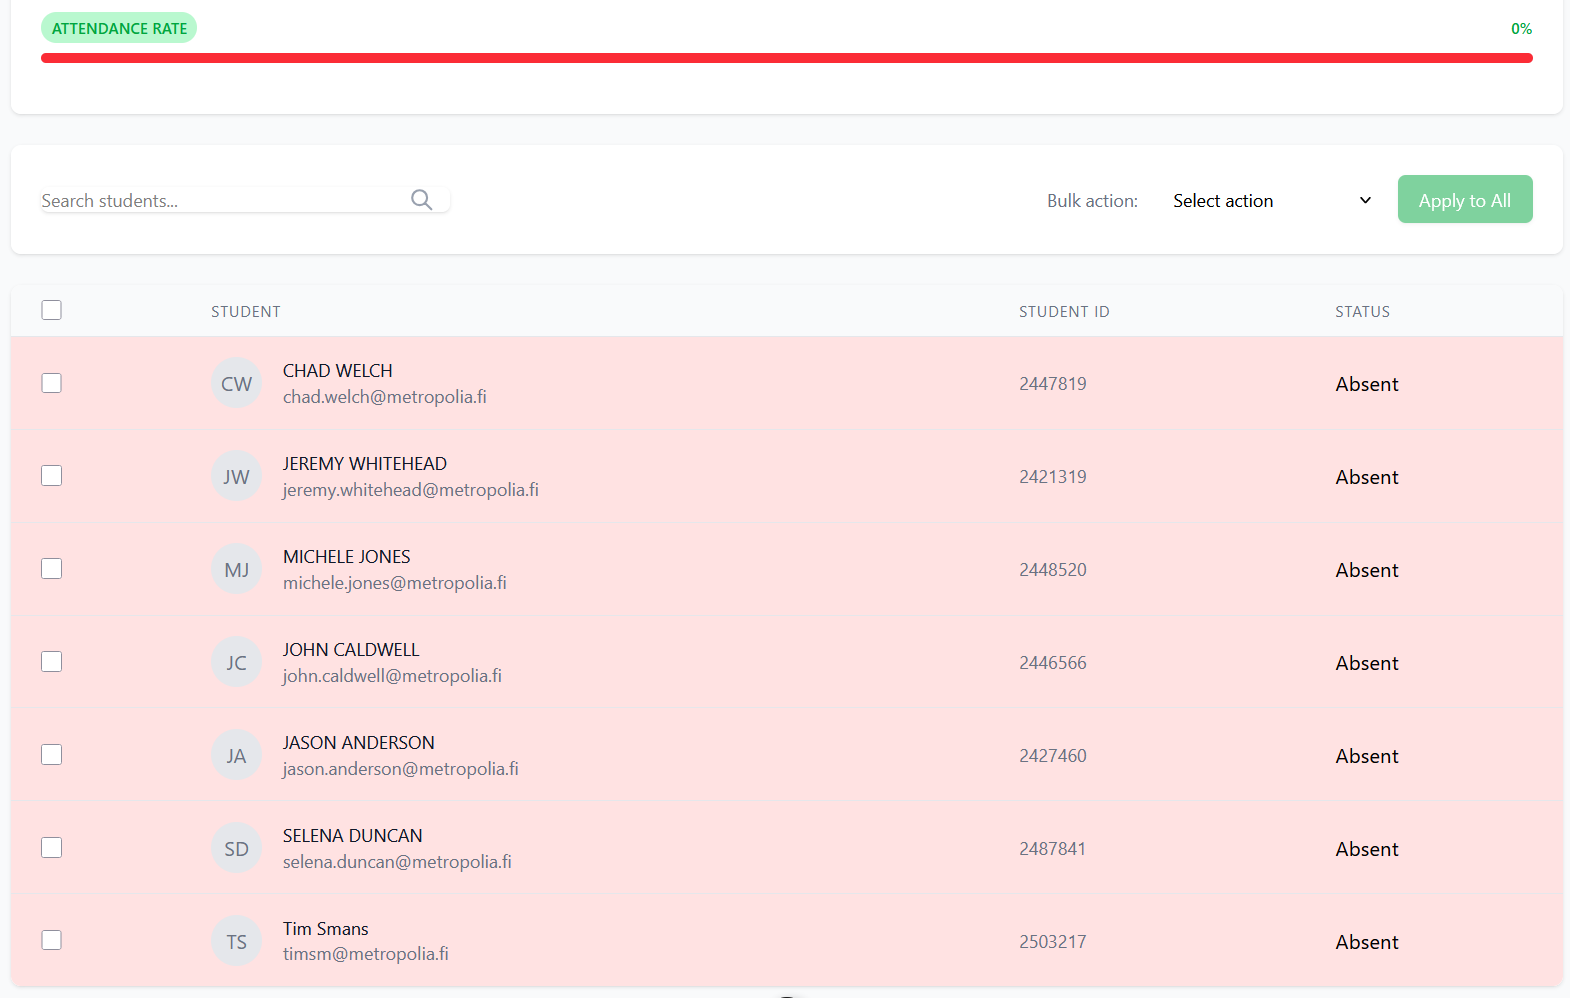Mark the checkbox for Jason Anderson

tap(52, 755)
